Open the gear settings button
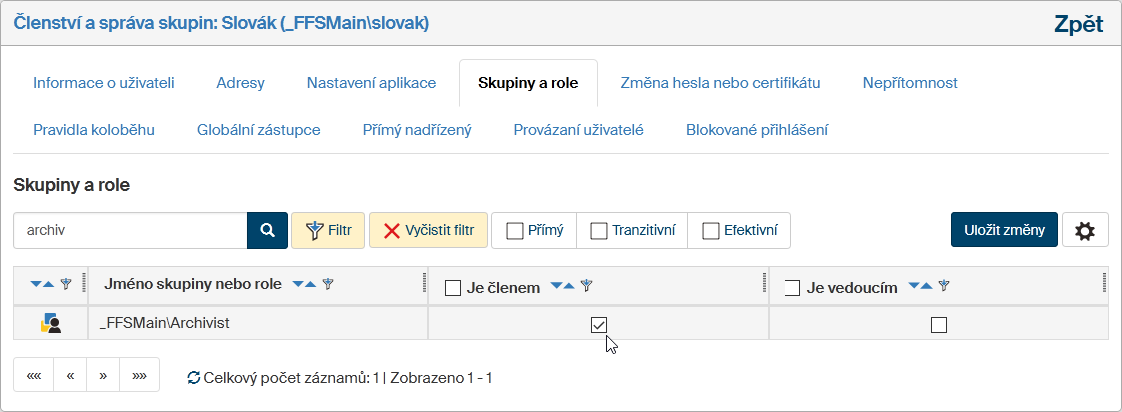Screen dimensions: 1122x412 (1084, 230)
